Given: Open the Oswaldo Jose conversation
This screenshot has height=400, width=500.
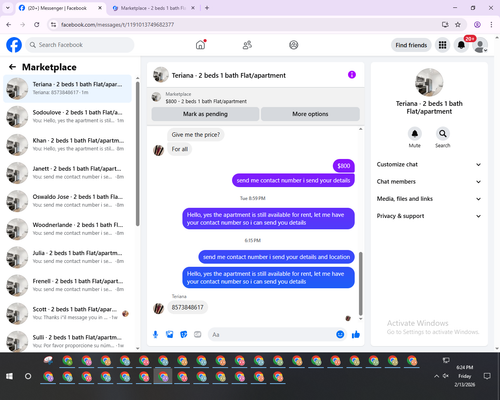Looking at the screenshot, I should coord(67,201).
